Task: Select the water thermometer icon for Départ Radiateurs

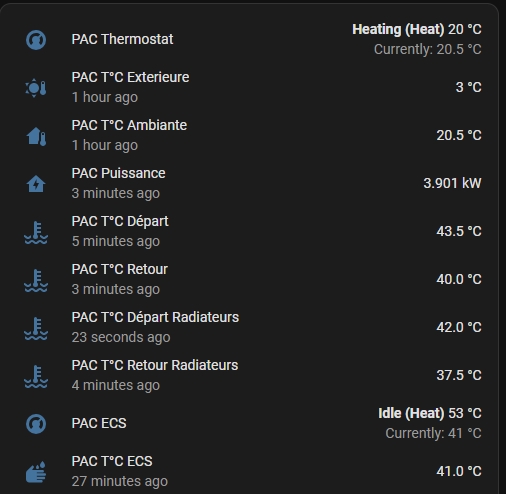Action: pos(36,328)
